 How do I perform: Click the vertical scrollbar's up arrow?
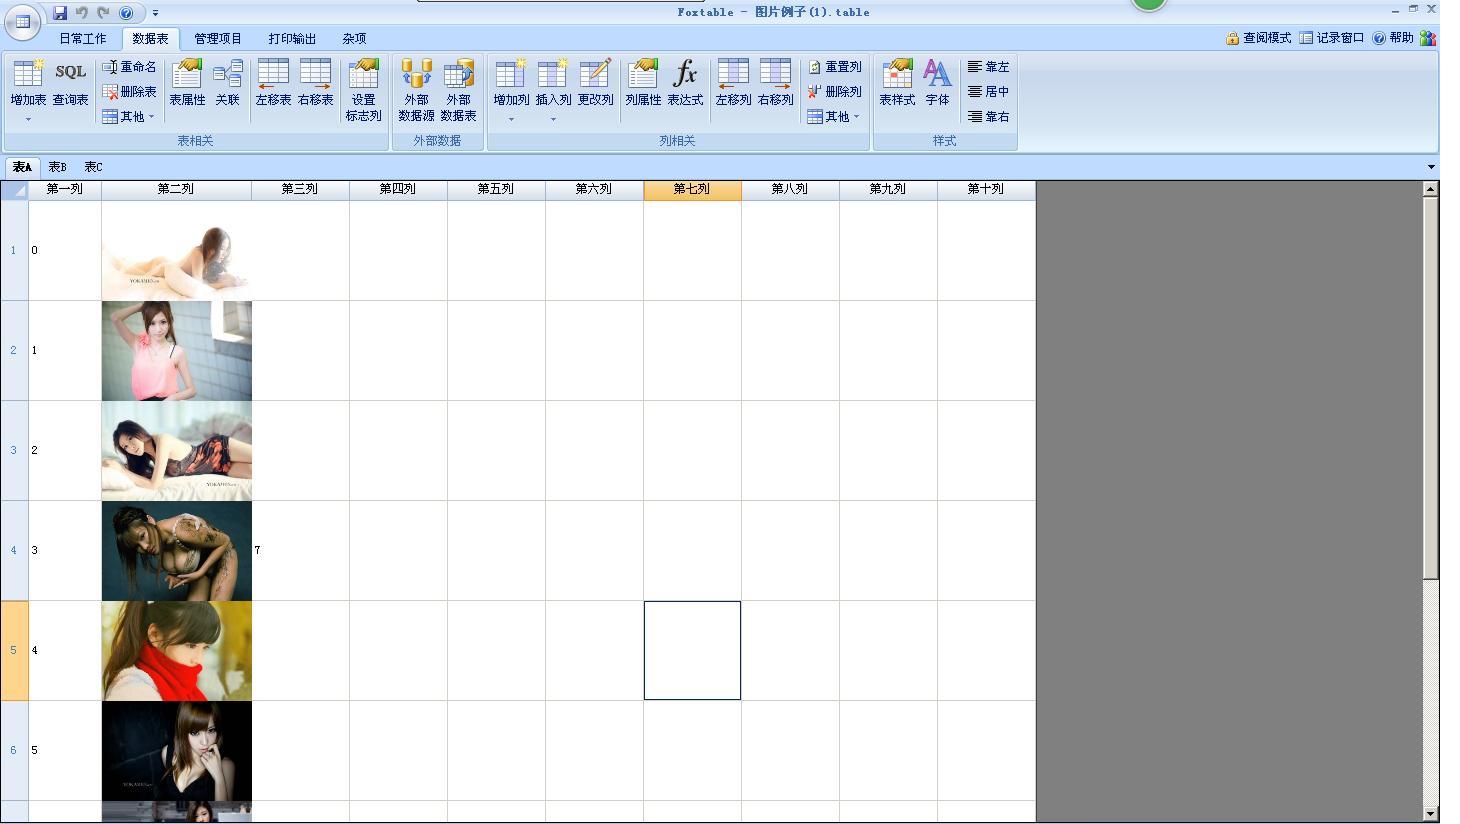coord(1430,188)
